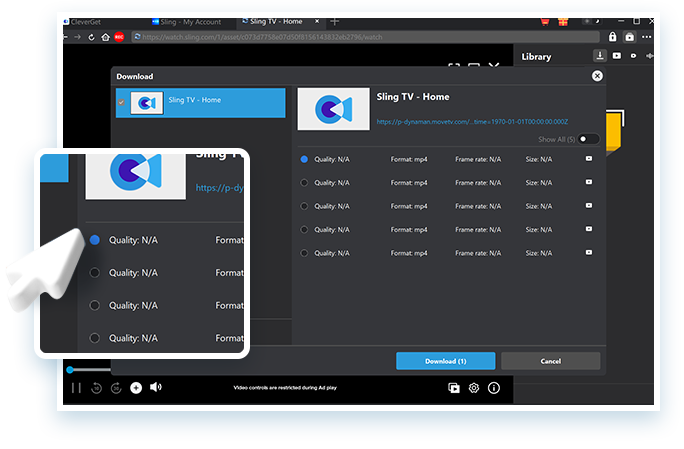Click the blue playback progress handle
The width and height of the screenshot is (684, 449).
click(x=70, y=370)
